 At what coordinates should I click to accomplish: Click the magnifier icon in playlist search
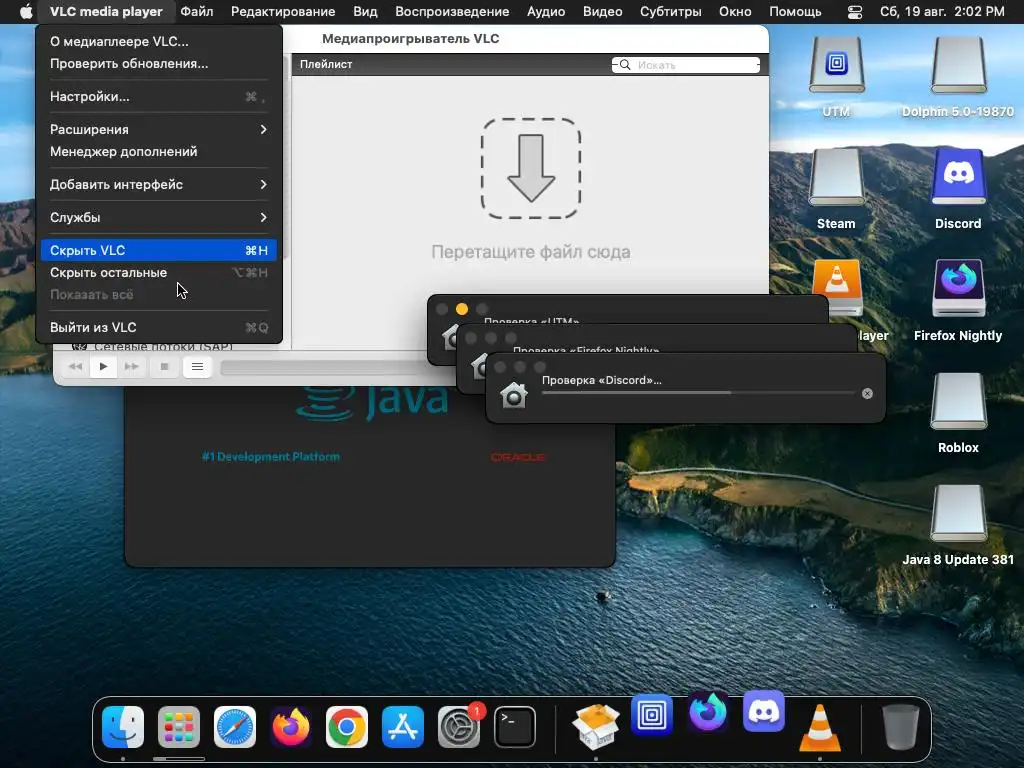[624, 65]
